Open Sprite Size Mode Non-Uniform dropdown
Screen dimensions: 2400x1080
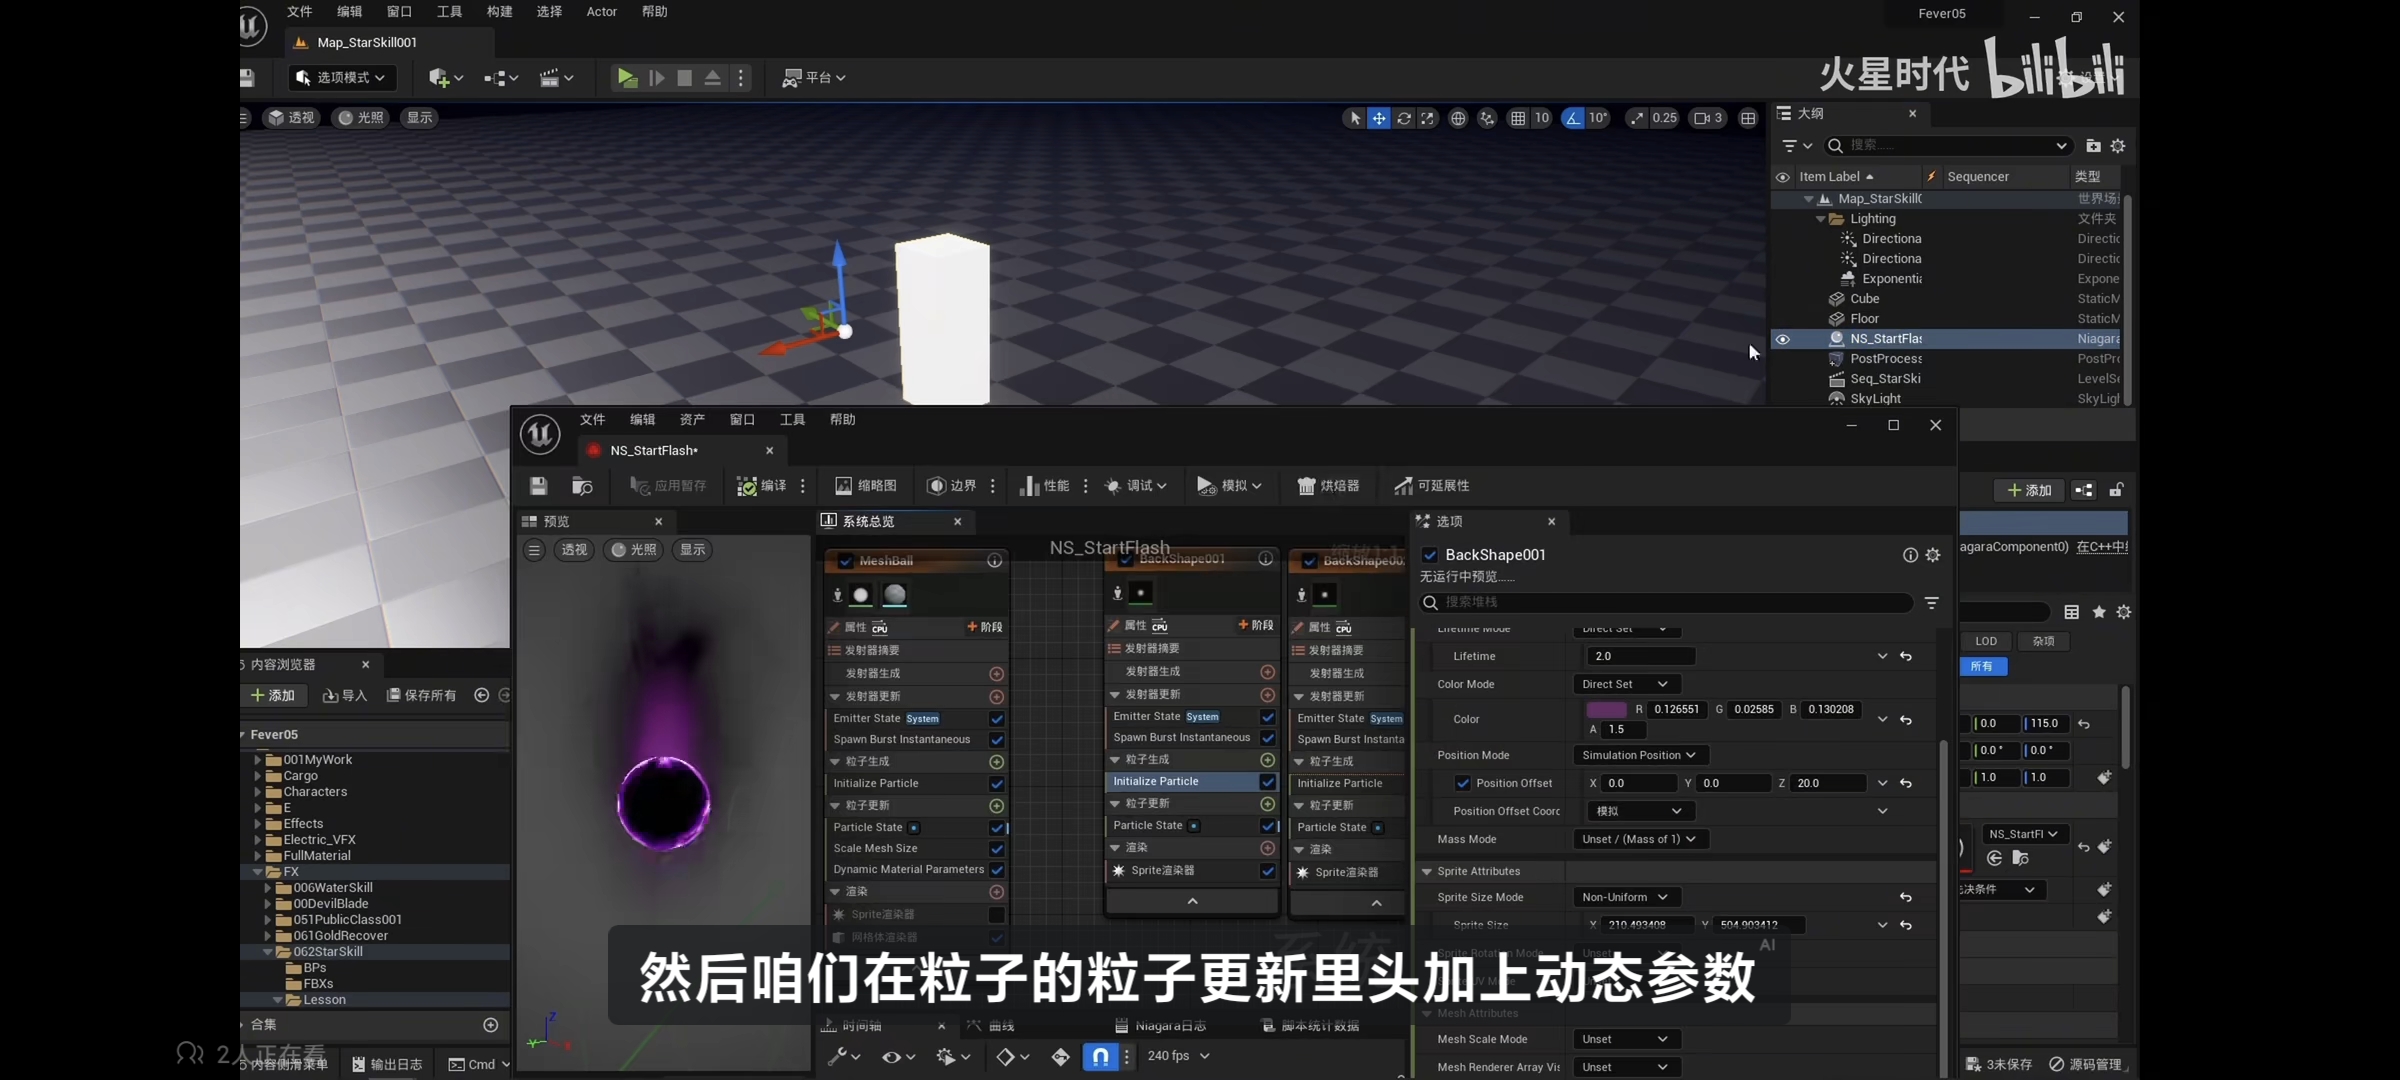tap(1625, 897)
